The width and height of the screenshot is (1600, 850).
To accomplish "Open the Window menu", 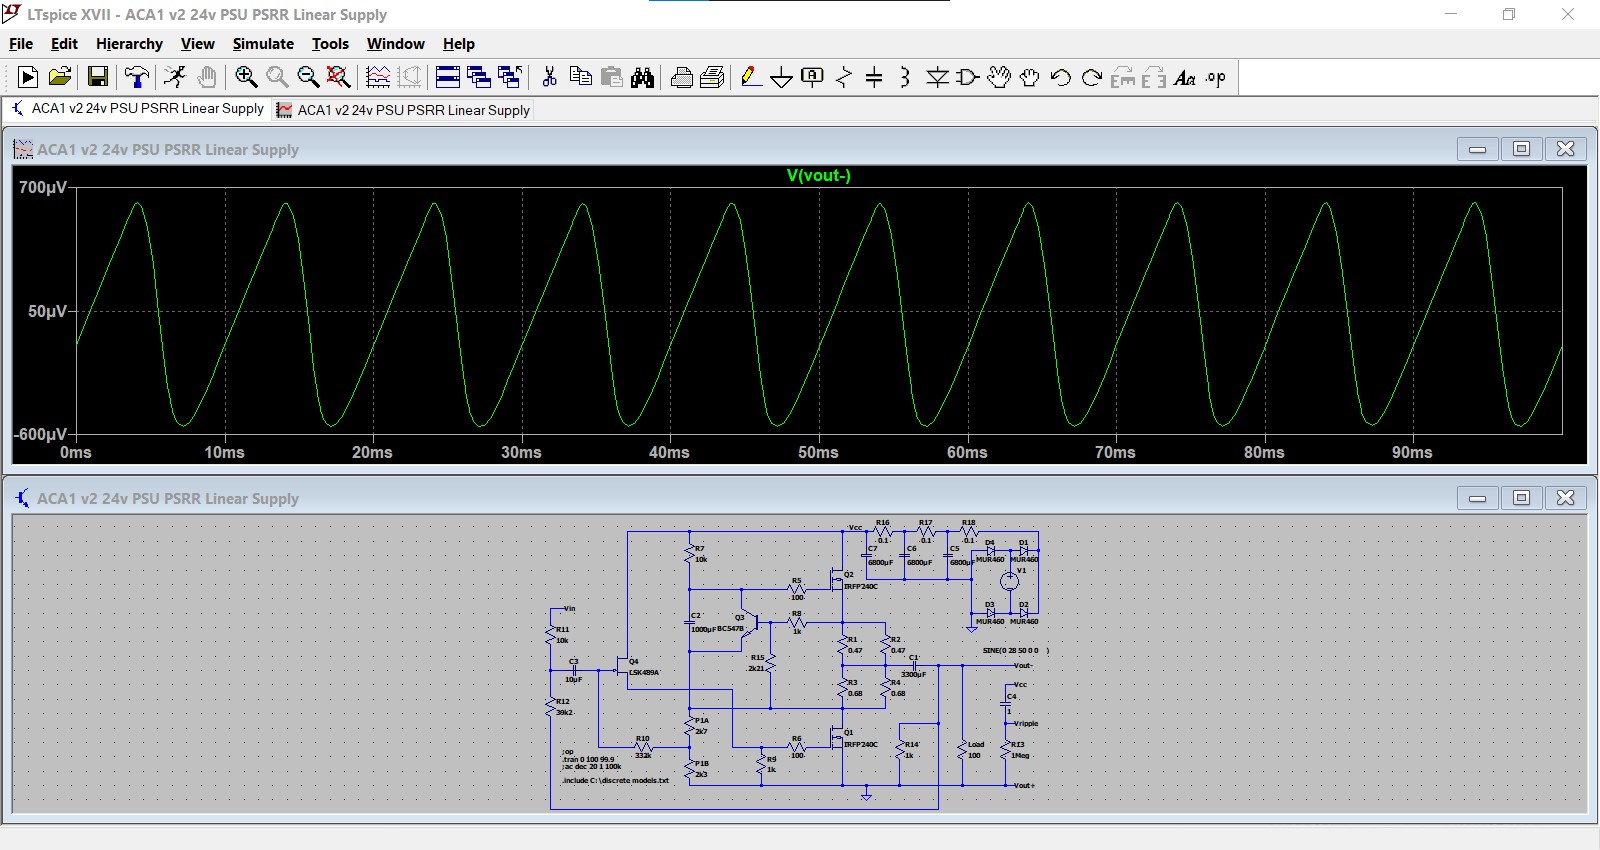I will tap(395, 44).
